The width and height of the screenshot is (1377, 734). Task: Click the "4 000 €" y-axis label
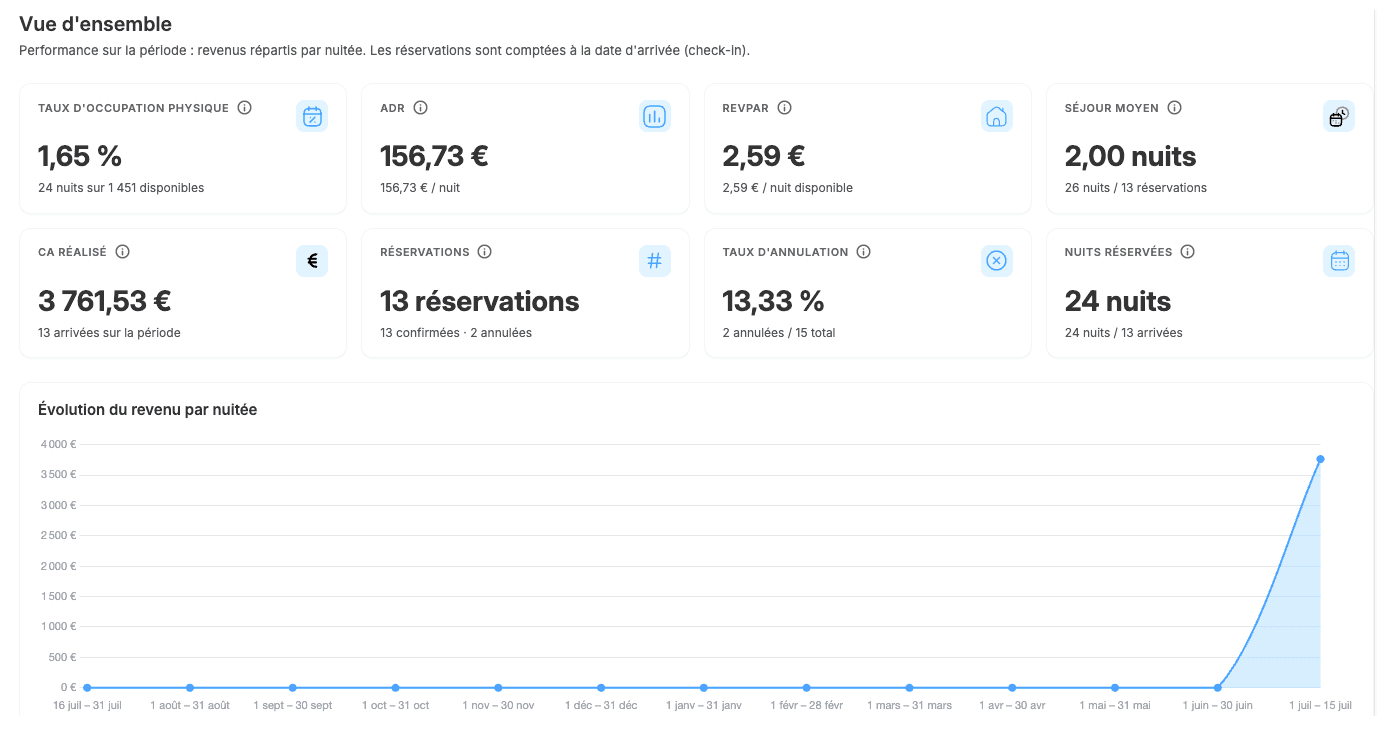[x=58, y=444]
